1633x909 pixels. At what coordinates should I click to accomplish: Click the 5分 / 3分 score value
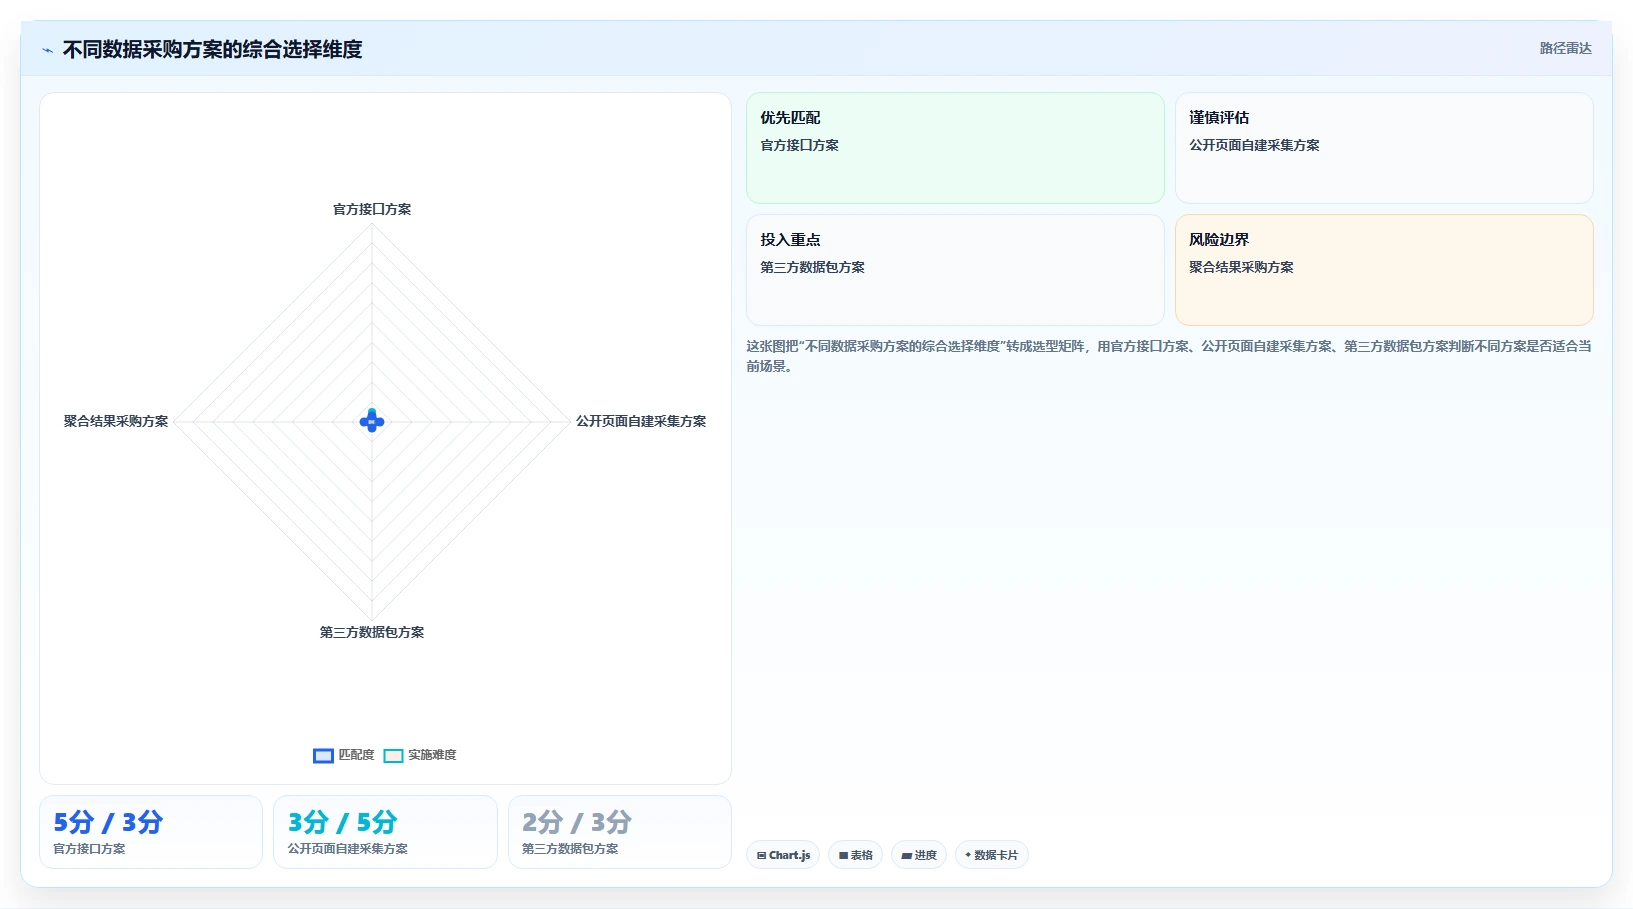coord(108,822)
